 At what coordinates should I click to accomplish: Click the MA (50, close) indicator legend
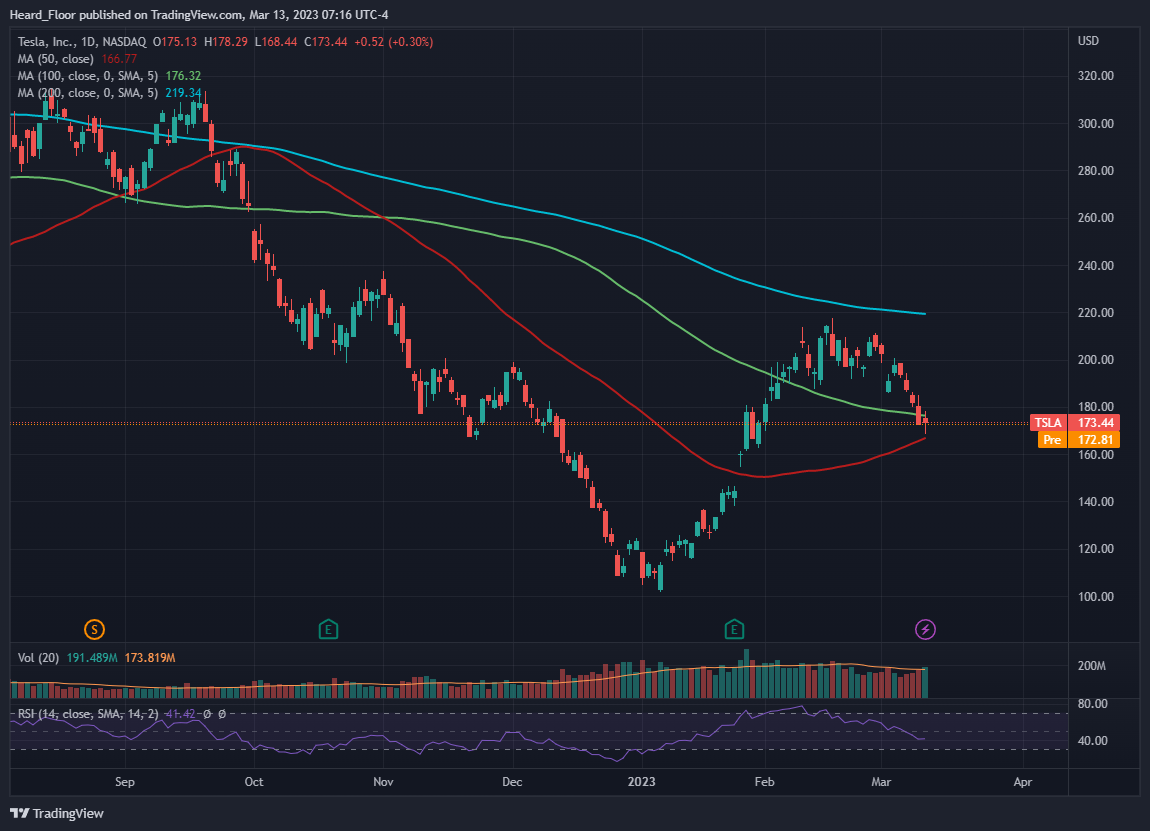pyautogui.click(x=56, y=59)
